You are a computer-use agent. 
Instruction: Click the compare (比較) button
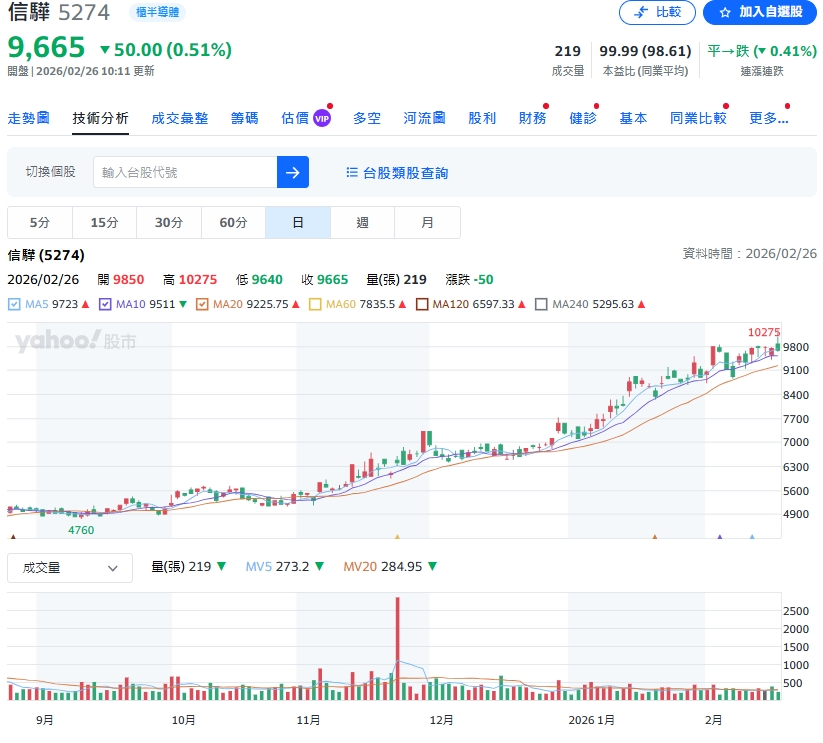tap(657, 12)
